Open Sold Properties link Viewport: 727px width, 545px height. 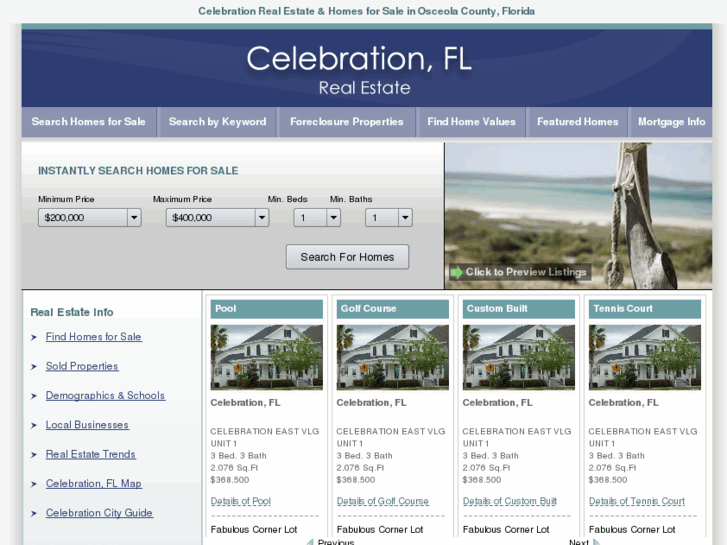point(82,366)
